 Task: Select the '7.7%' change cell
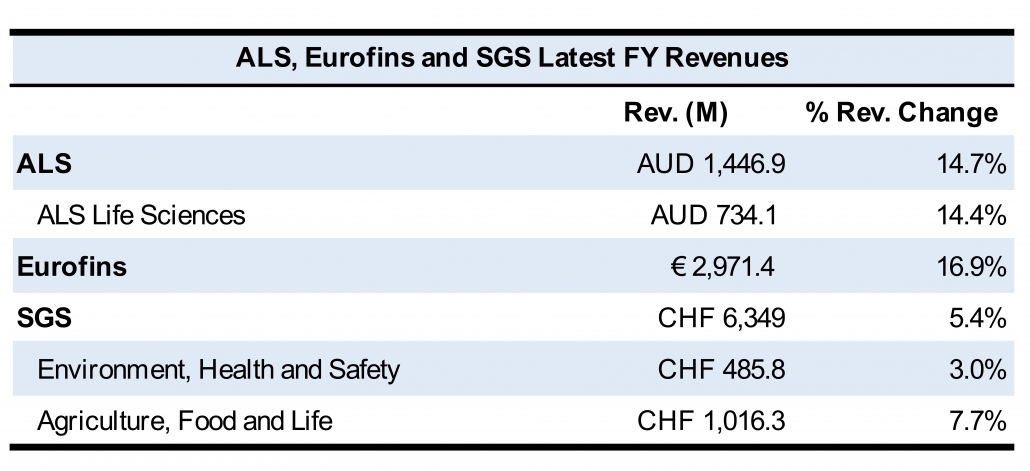[x=977, y=421]
